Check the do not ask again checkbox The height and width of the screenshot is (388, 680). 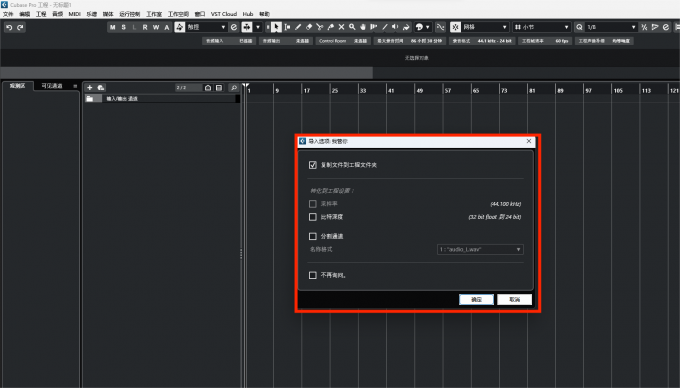(x=313, y=275)
